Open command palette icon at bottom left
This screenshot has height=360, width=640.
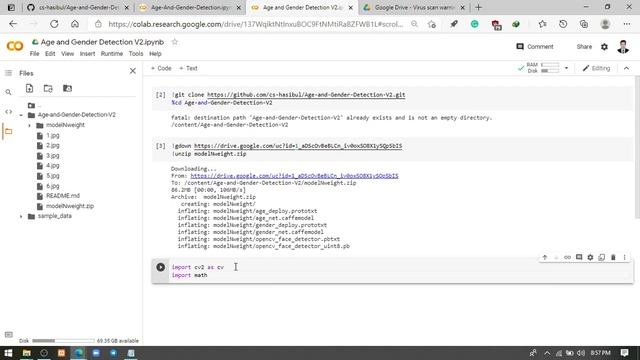(8, 335)
